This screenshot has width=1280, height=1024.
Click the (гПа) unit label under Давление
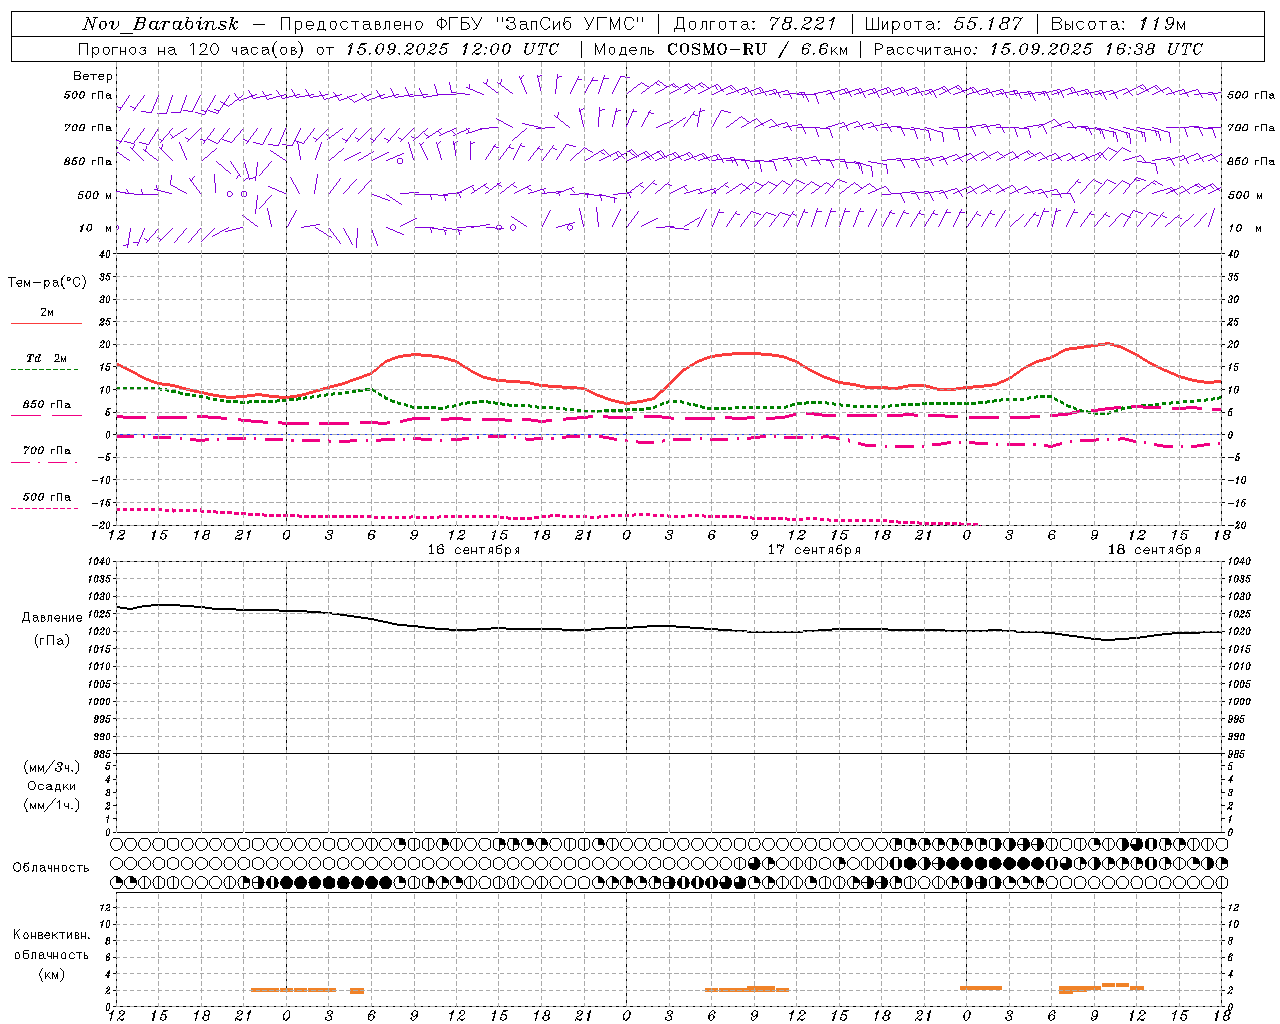(50, 641)
